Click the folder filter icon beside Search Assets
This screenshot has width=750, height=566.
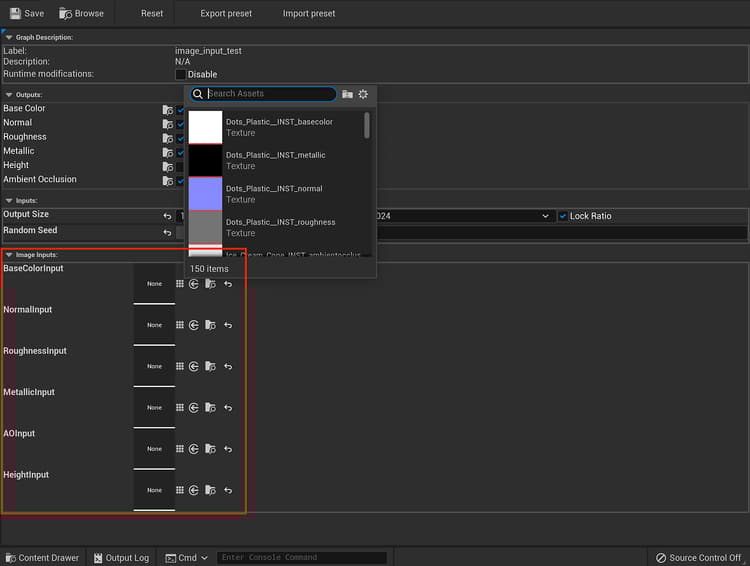[x=347, y=94]
